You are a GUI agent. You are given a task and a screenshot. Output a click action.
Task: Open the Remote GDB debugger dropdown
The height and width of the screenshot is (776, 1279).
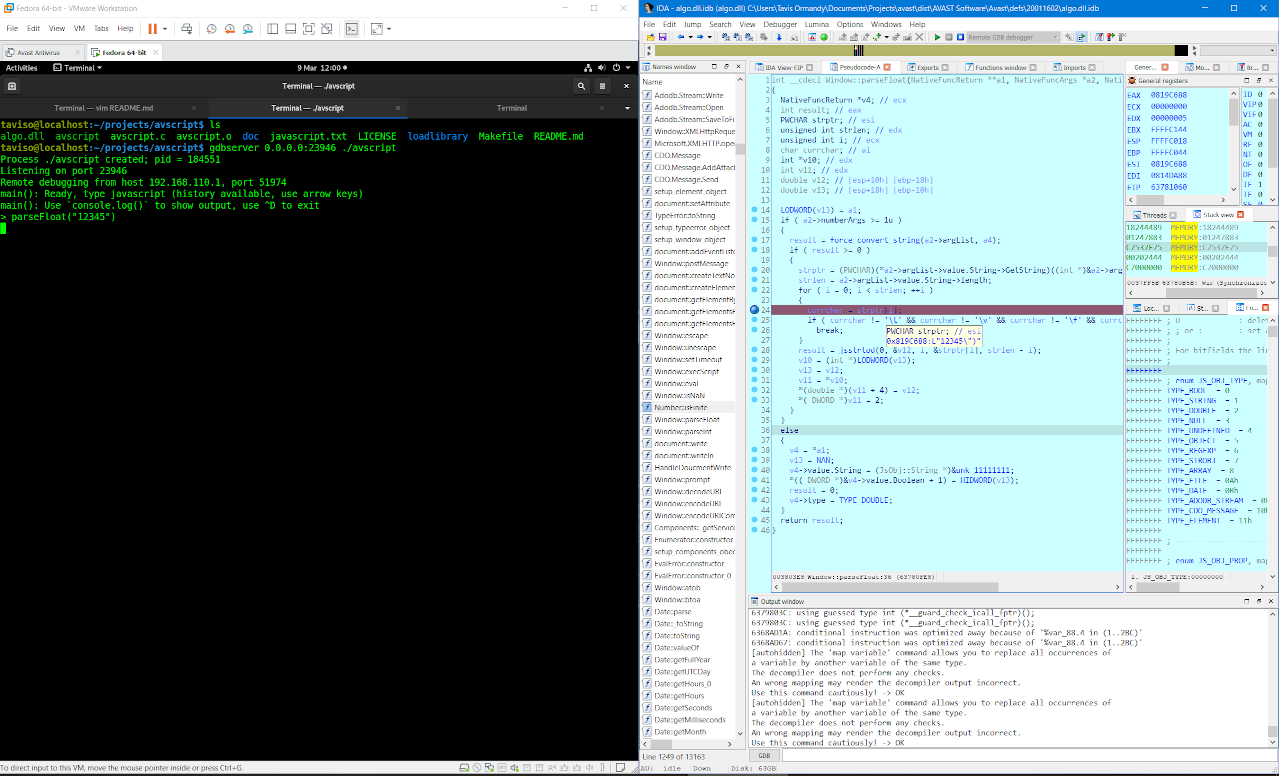(1053, 37)
